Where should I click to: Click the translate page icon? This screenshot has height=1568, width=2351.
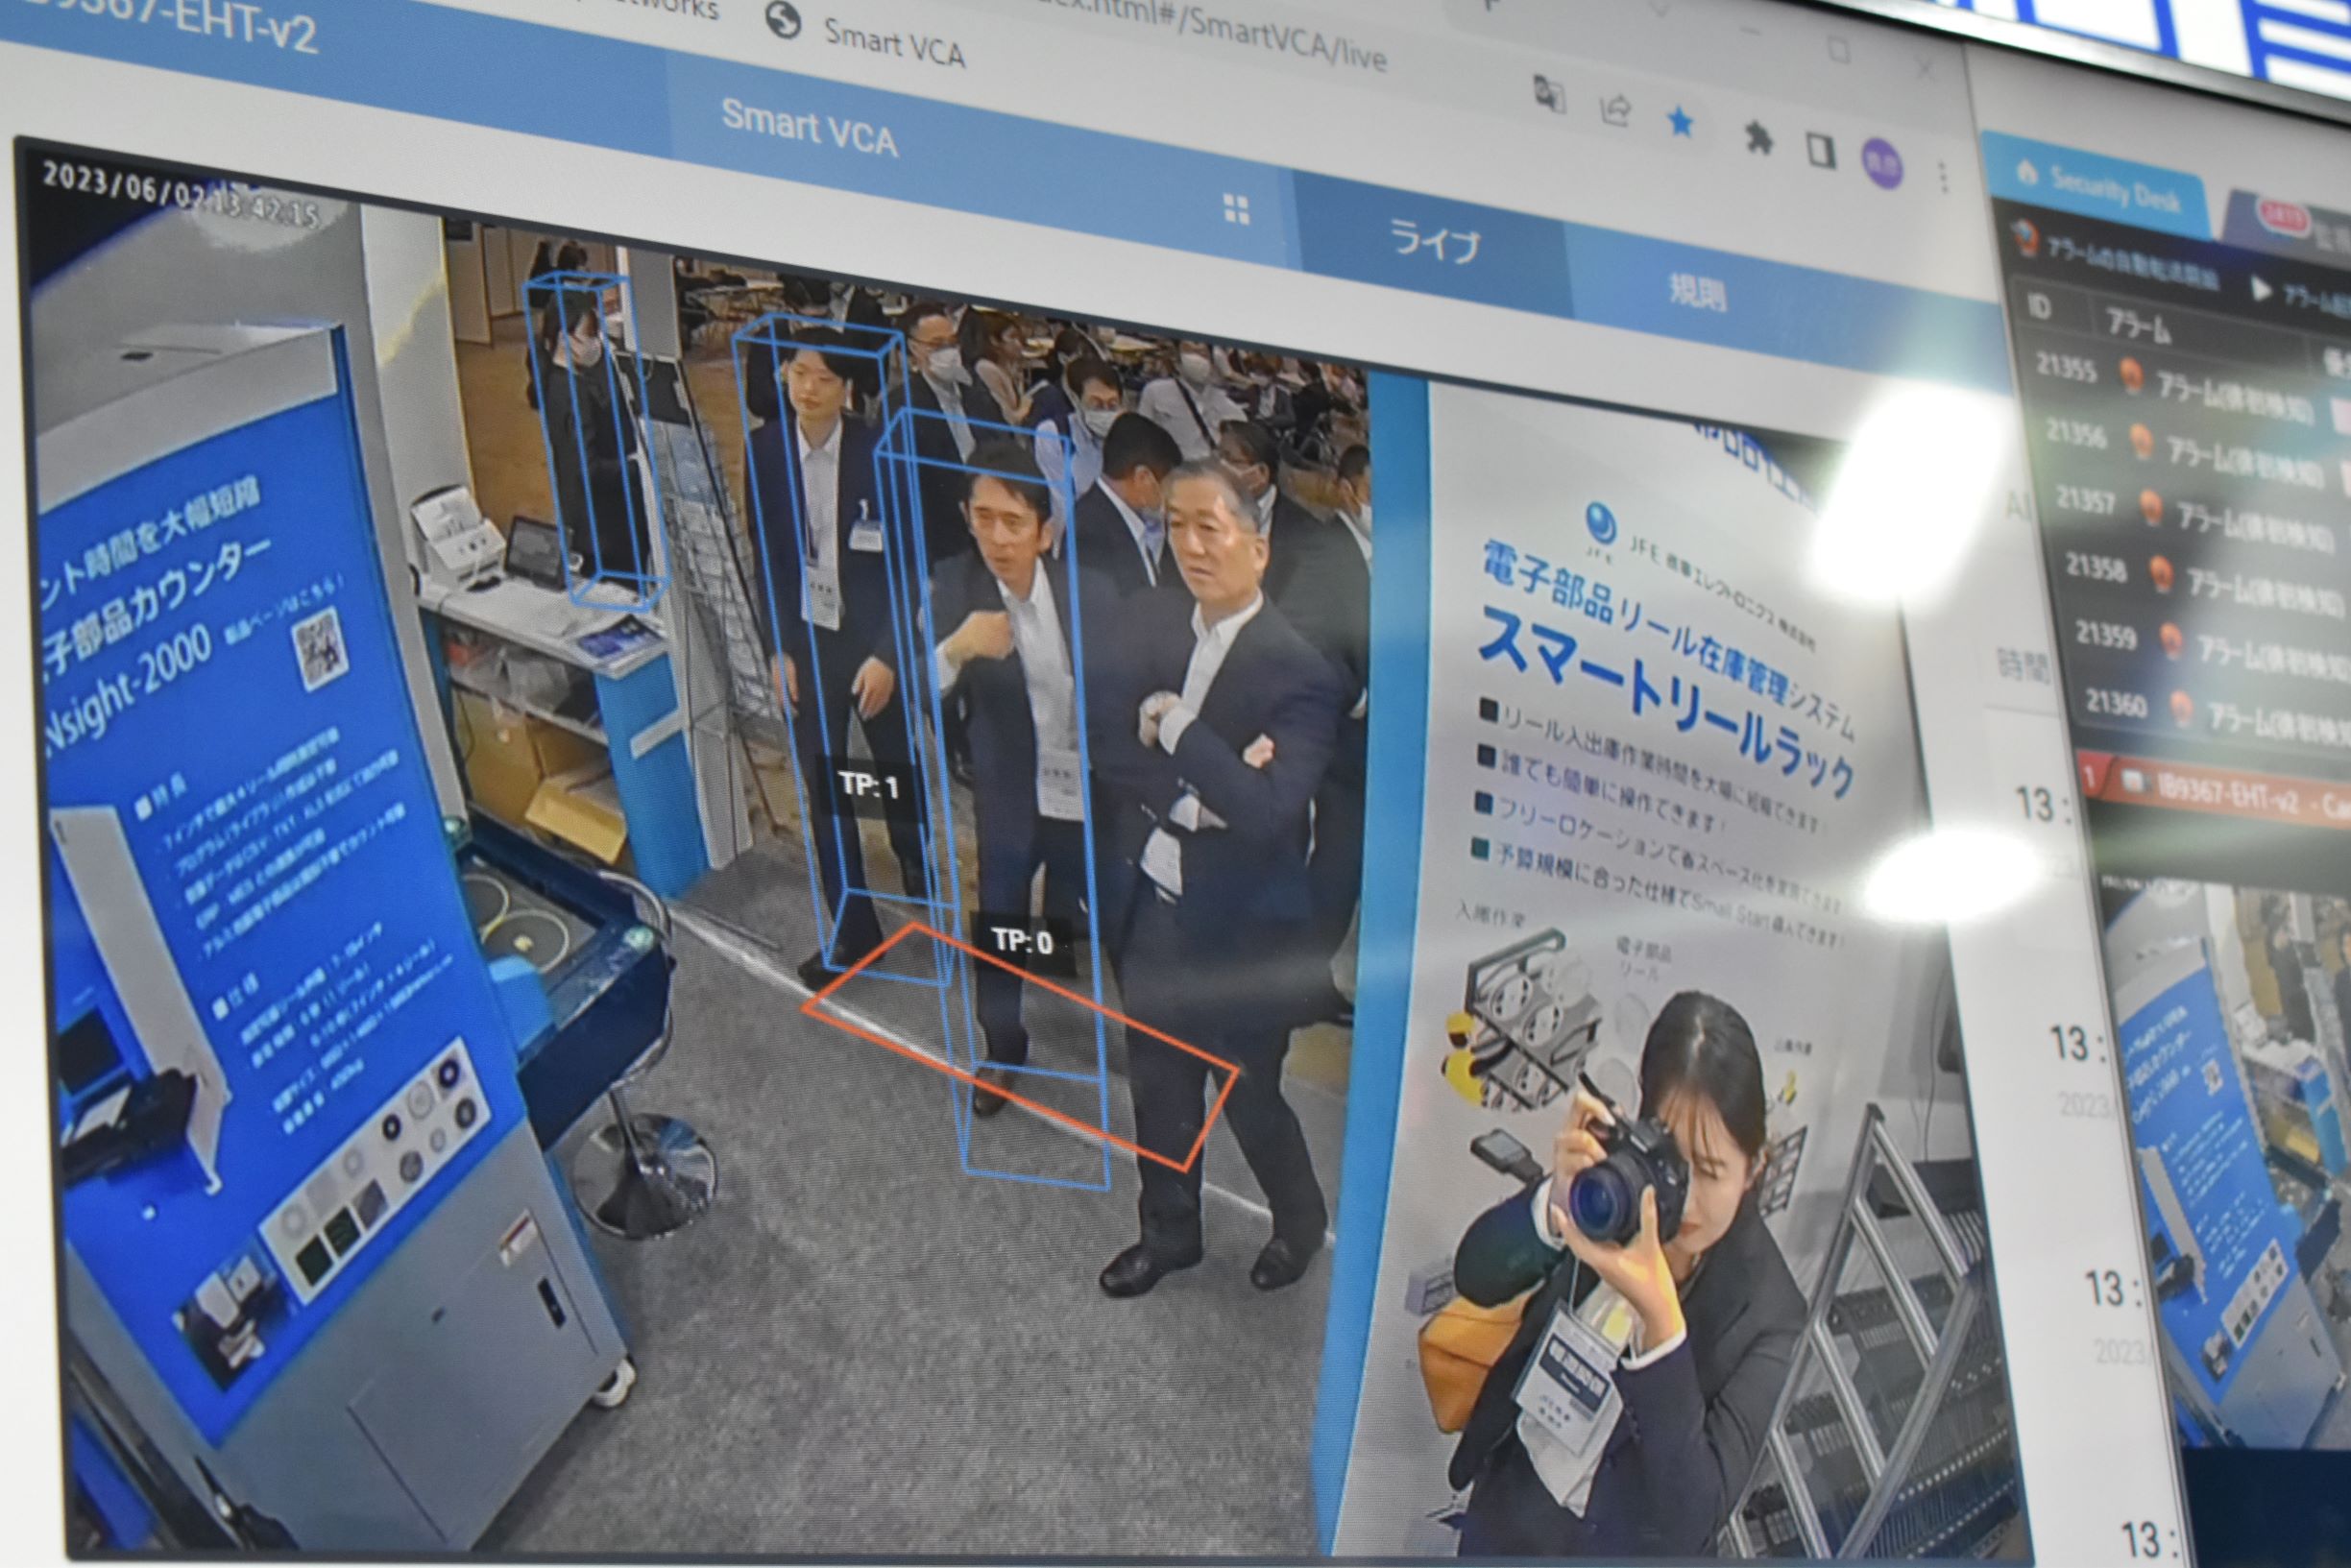click(1548, 97)
